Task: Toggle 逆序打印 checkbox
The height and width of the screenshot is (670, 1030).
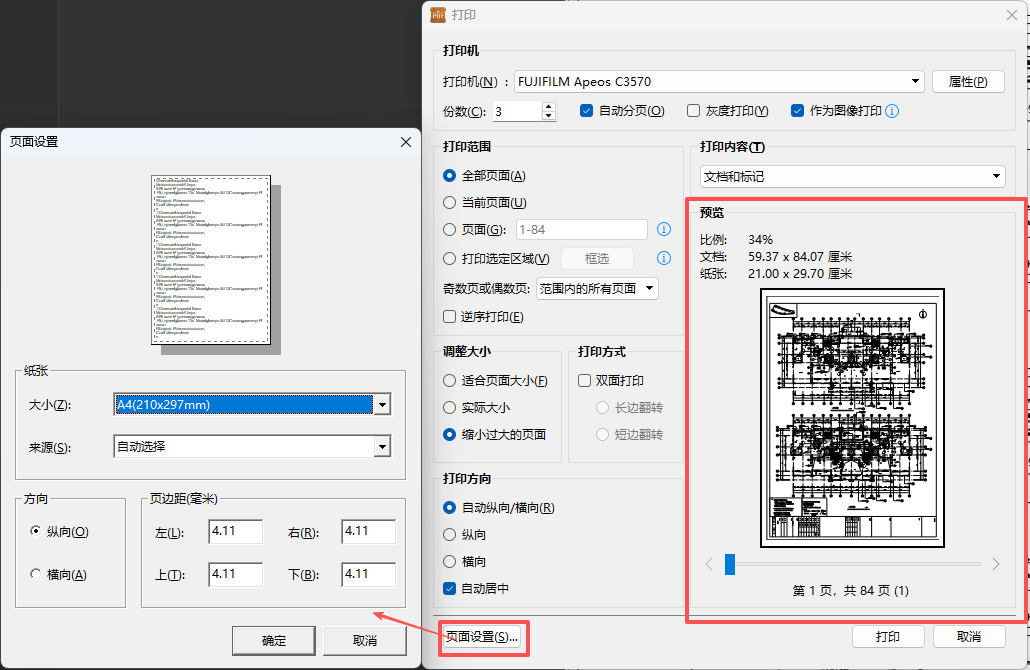Action: pos(450,317)
